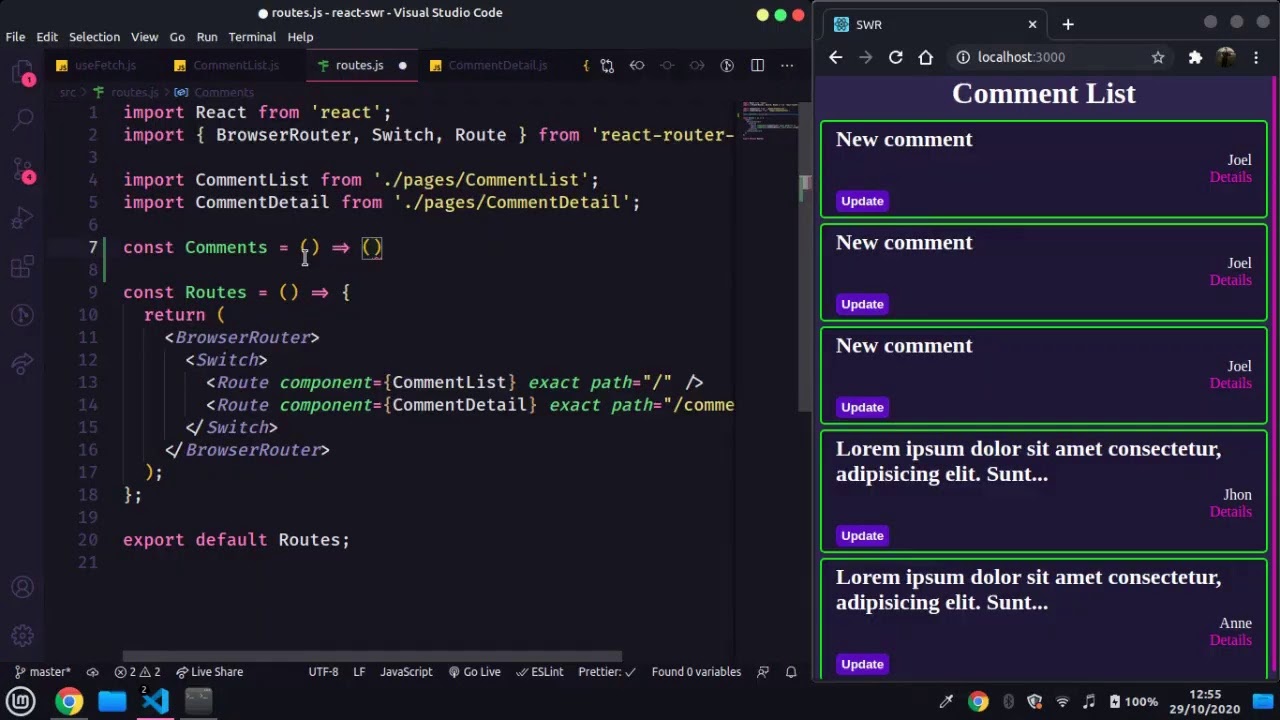
Task: Open the Files folder in the taskbar
Action: pyautogui.click(x=112, y=701)
